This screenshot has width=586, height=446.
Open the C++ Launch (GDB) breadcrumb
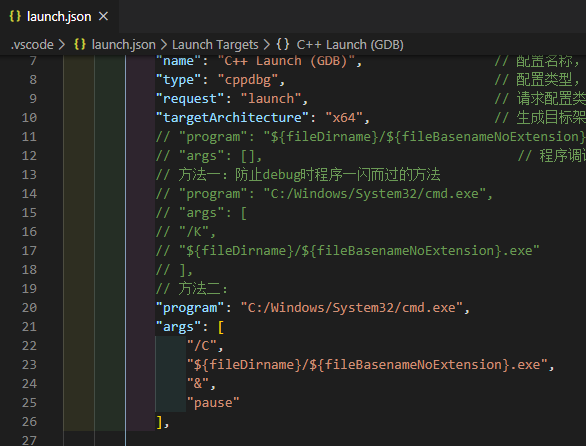(x=350, y=44)
